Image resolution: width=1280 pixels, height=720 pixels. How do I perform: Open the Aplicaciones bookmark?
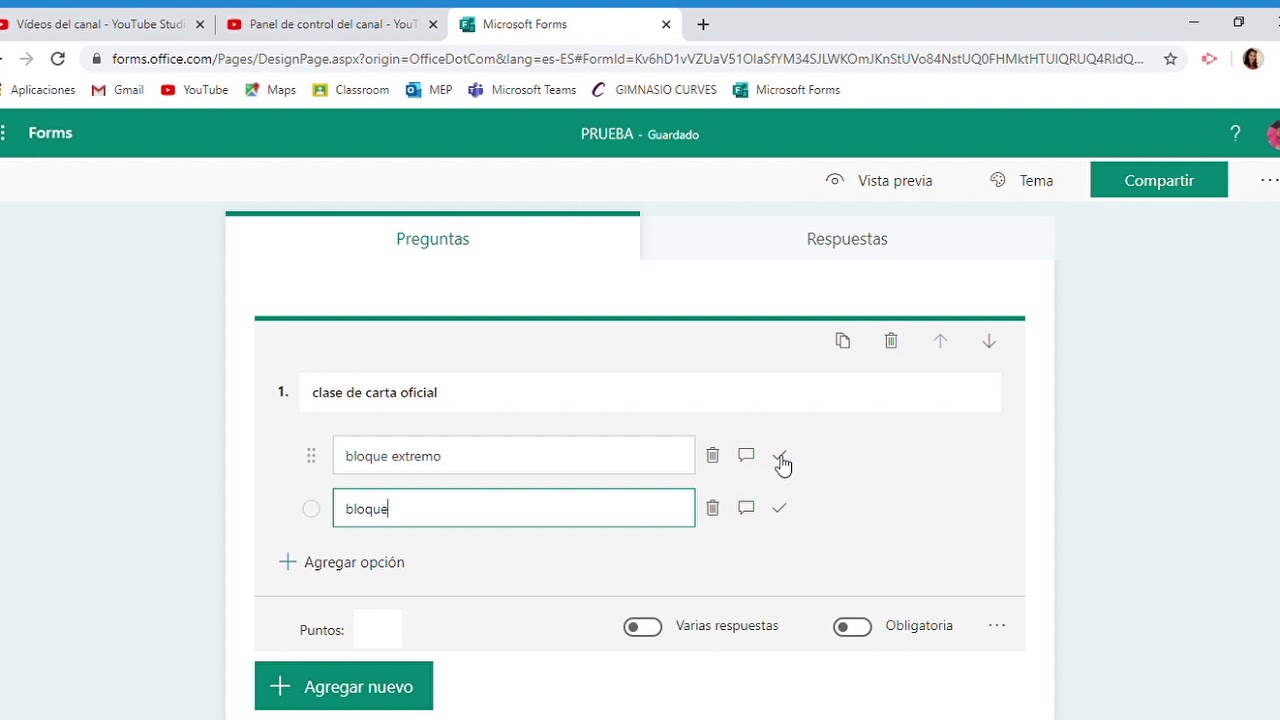[x=40, y=90]
